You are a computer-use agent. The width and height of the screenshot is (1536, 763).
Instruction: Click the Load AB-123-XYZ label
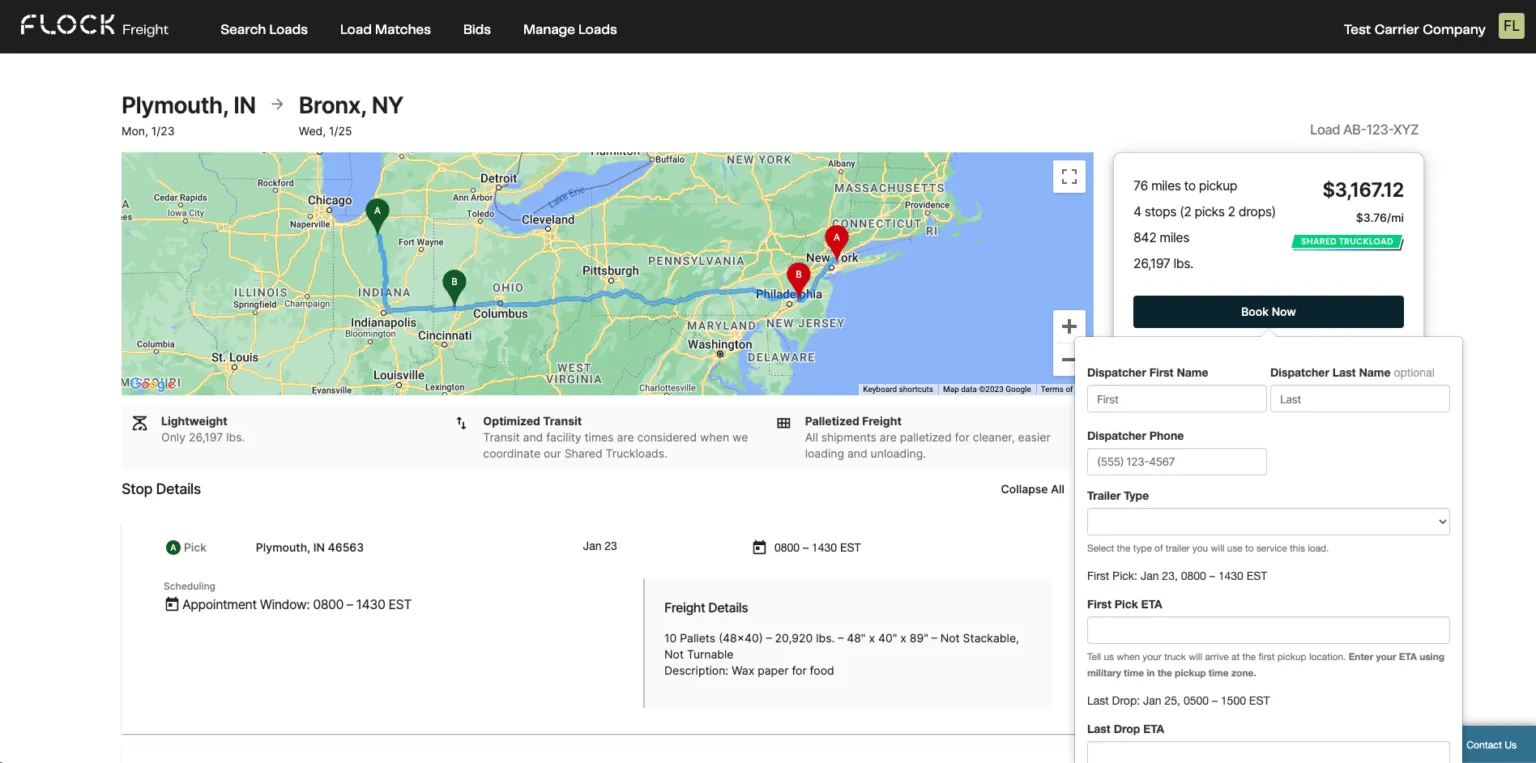point(1364,130)
